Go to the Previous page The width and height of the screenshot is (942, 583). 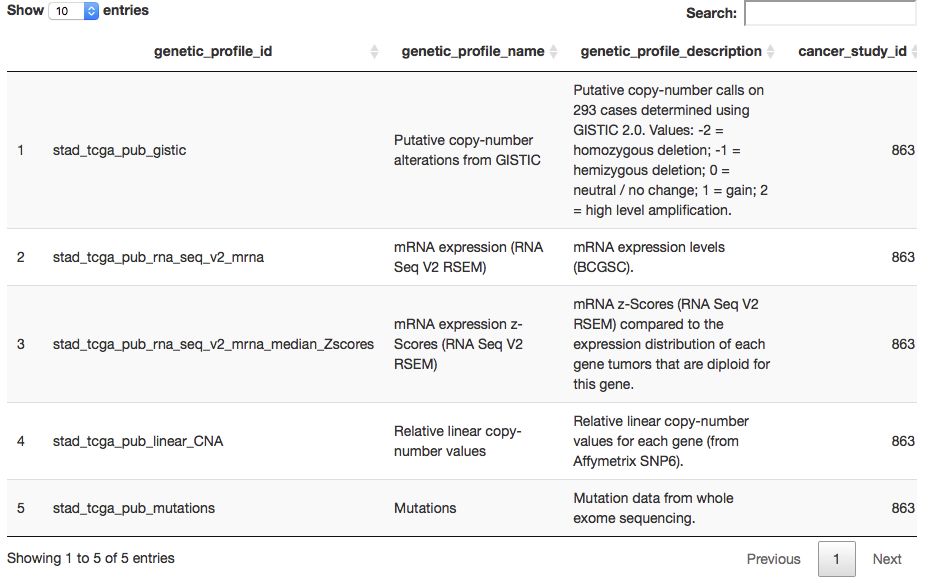[x=773, y=559]
